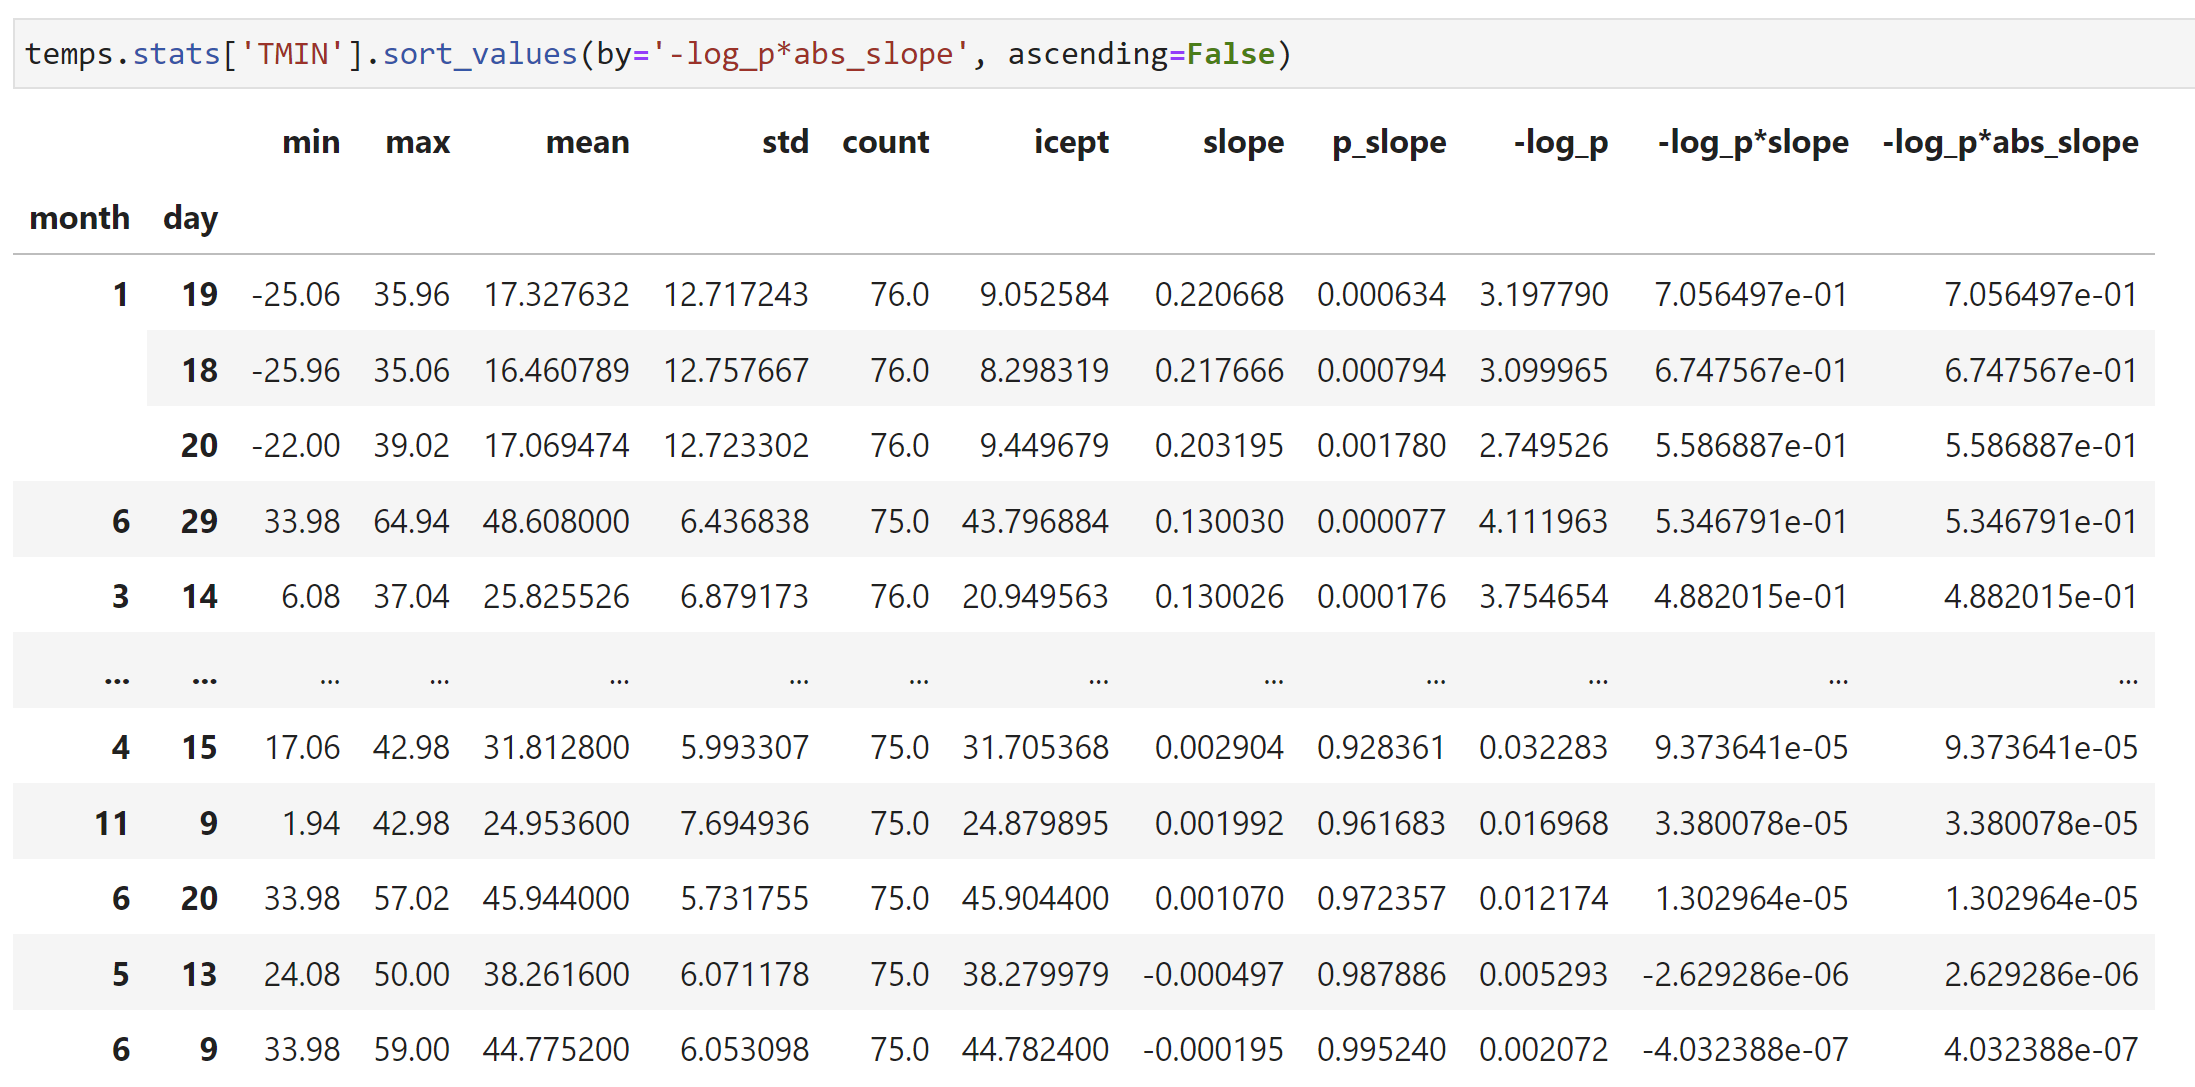Click the '-log_p*abs_slope' column header
This screenshot has width=2195, height=1087.
click(x=2010, y=142)
